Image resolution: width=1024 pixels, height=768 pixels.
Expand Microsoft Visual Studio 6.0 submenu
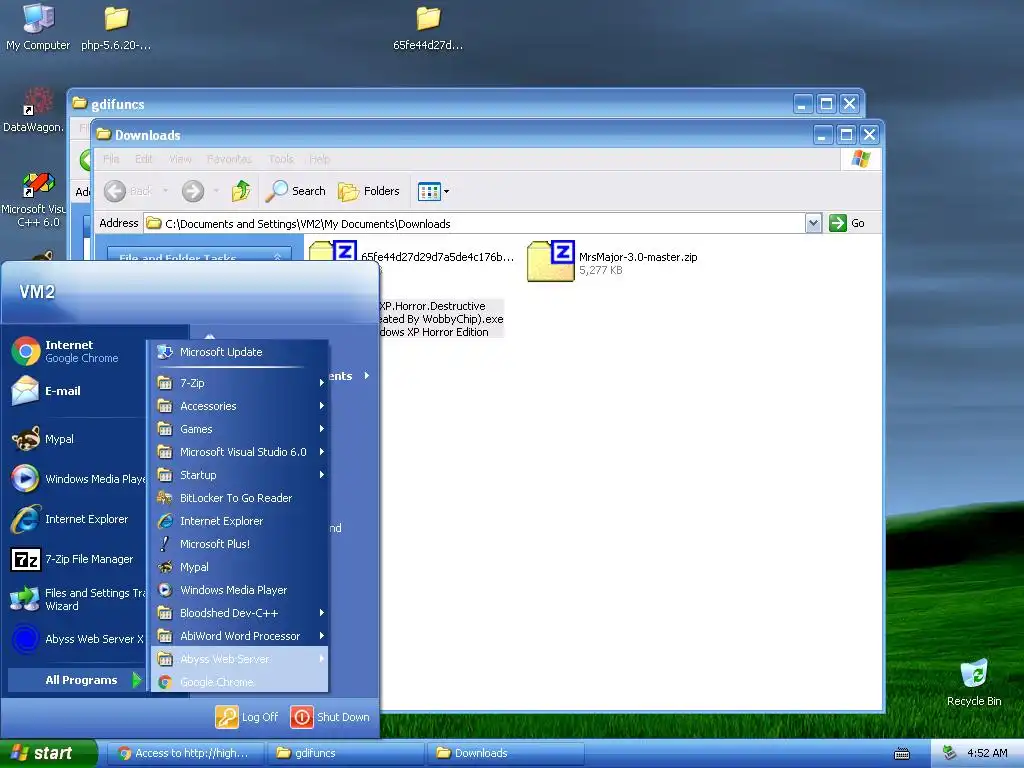click(240, 452)
